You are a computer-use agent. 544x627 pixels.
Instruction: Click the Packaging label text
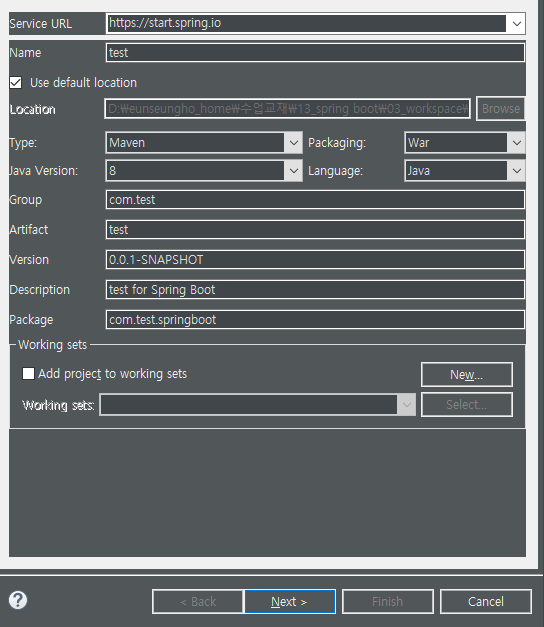[x=337, y=143]
